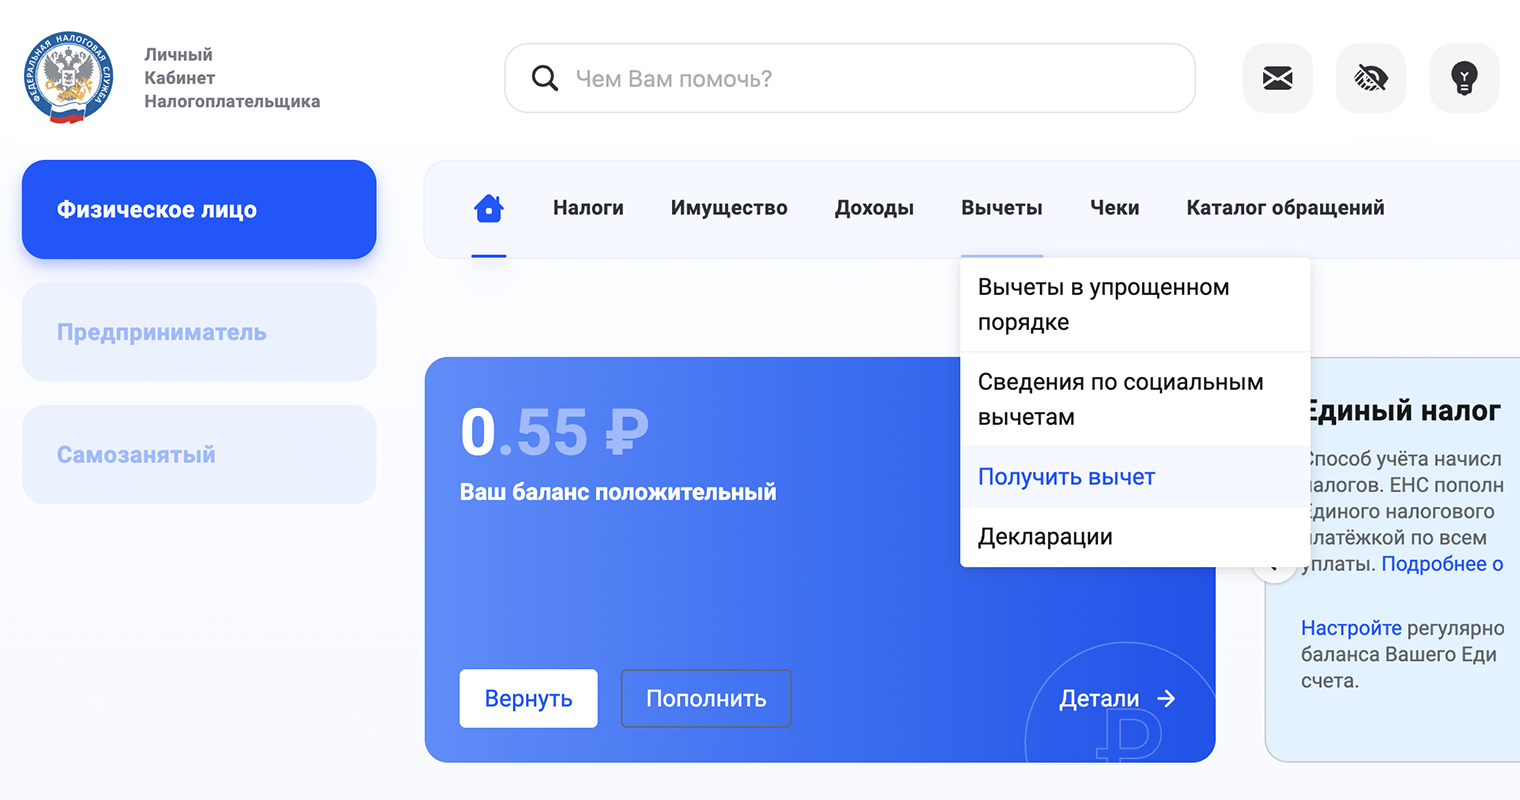Screen dimensions: 1520x800
Task: Click the magnifier search icon
Action: point(545,78)
